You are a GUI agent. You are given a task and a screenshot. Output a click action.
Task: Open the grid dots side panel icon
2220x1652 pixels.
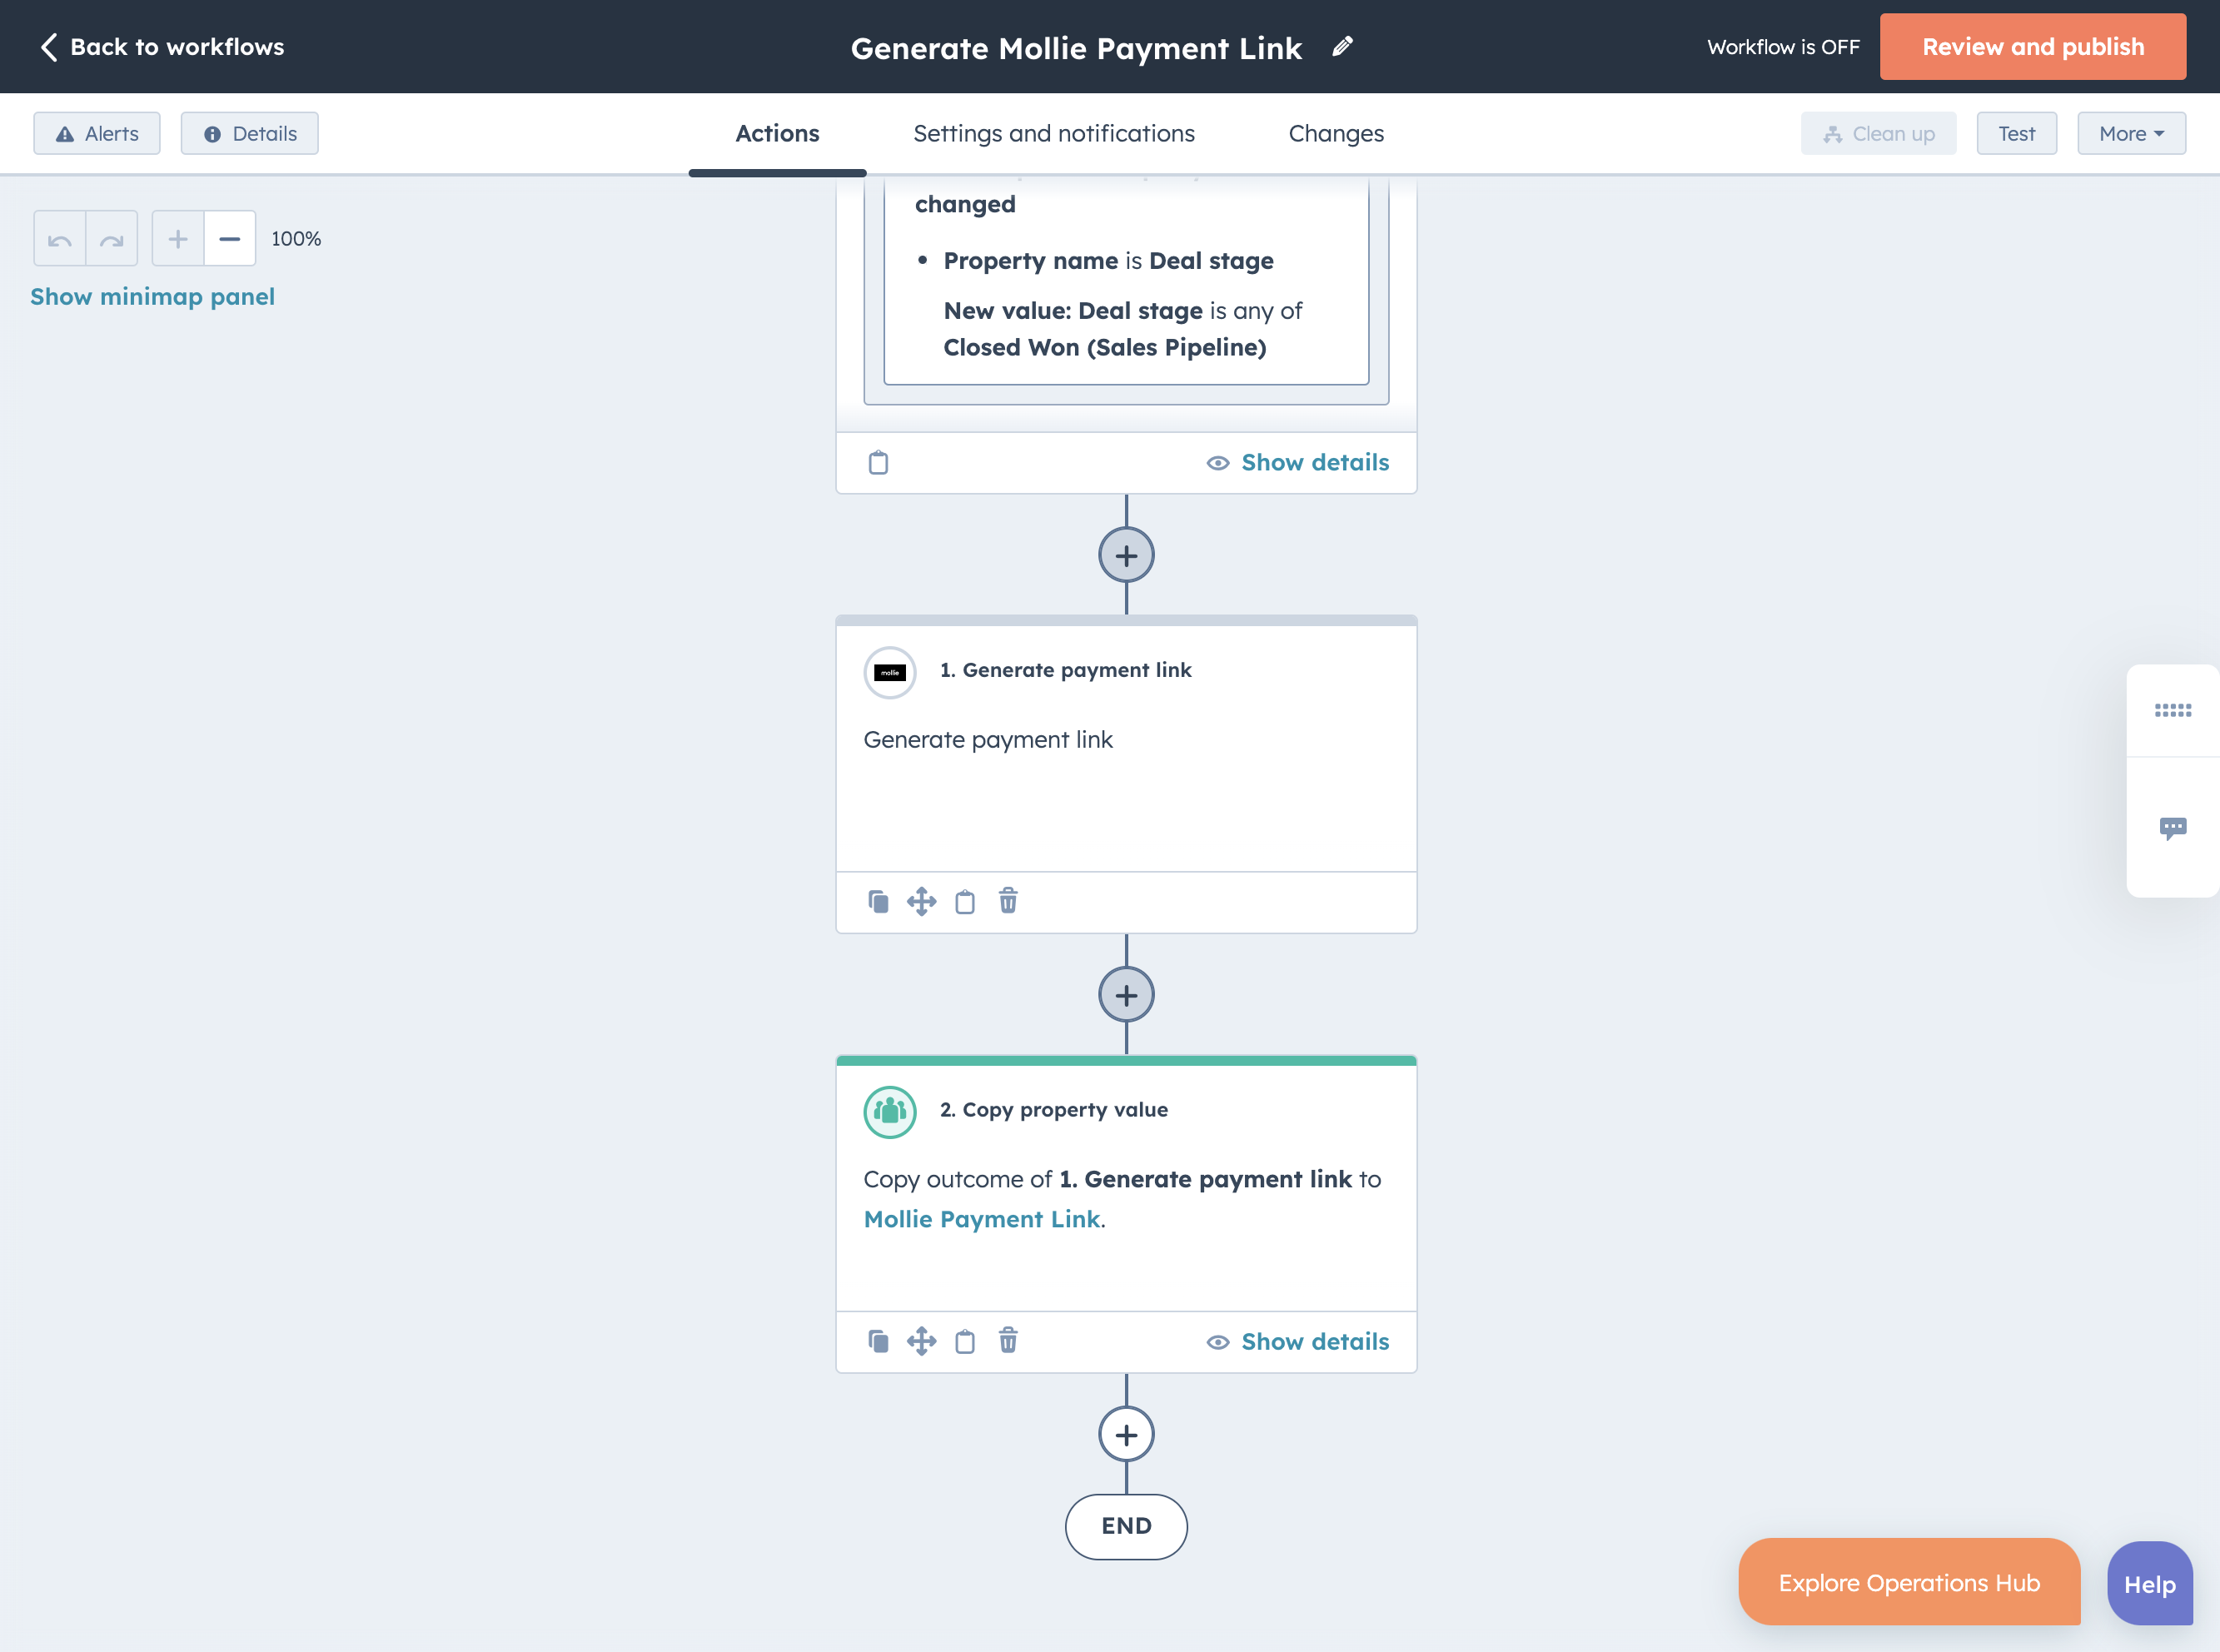click(x=2172, y=711)
